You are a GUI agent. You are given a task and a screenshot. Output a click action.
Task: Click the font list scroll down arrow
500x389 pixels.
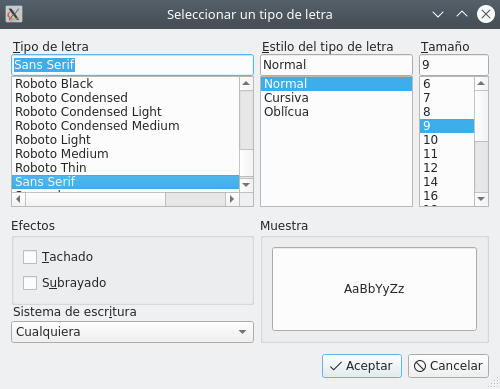click(246, 184)
